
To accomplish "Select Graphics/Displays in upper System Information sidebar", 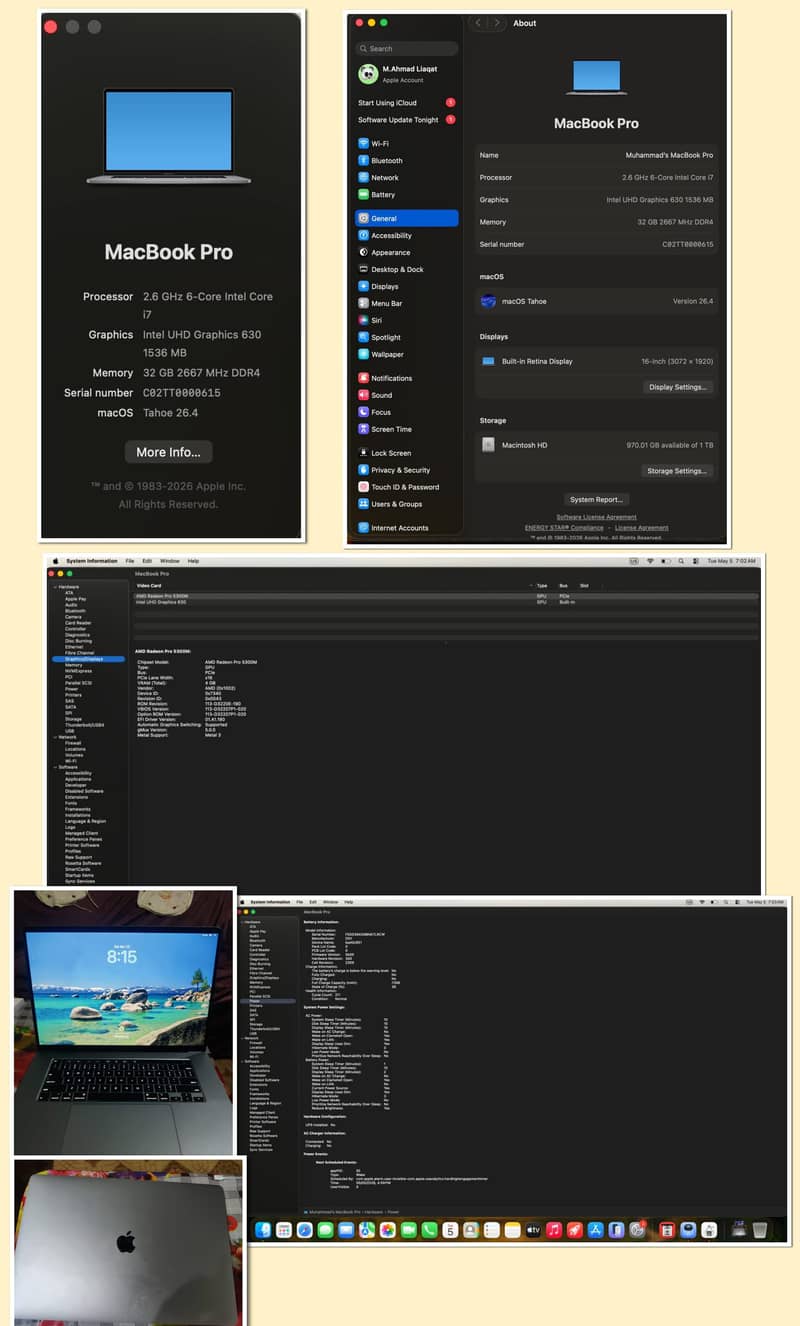I will (88, 659).
